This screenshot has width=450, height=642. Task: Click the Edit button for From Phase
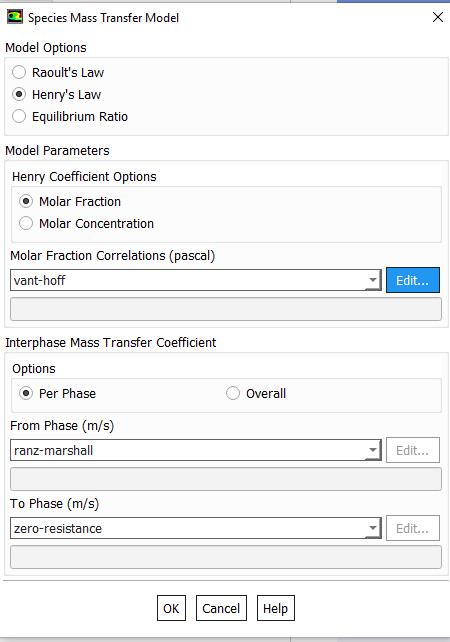[x=413, y=450]
